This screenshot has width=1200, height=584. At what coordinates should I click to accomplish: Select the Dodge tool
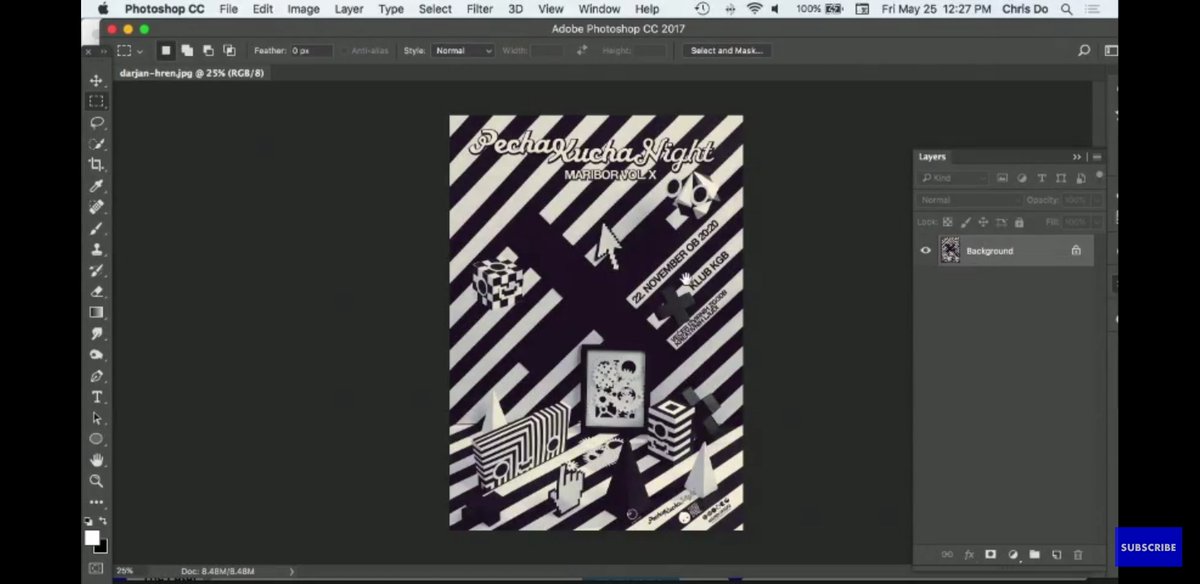tap(96, 354)
